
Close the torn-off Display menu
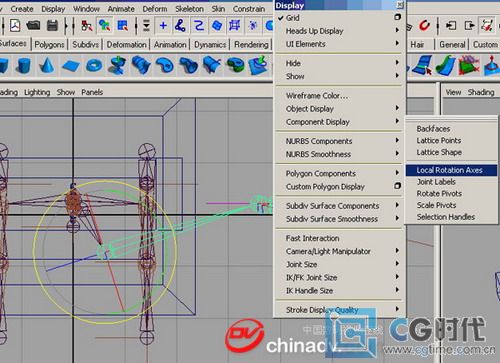(400, 5)
